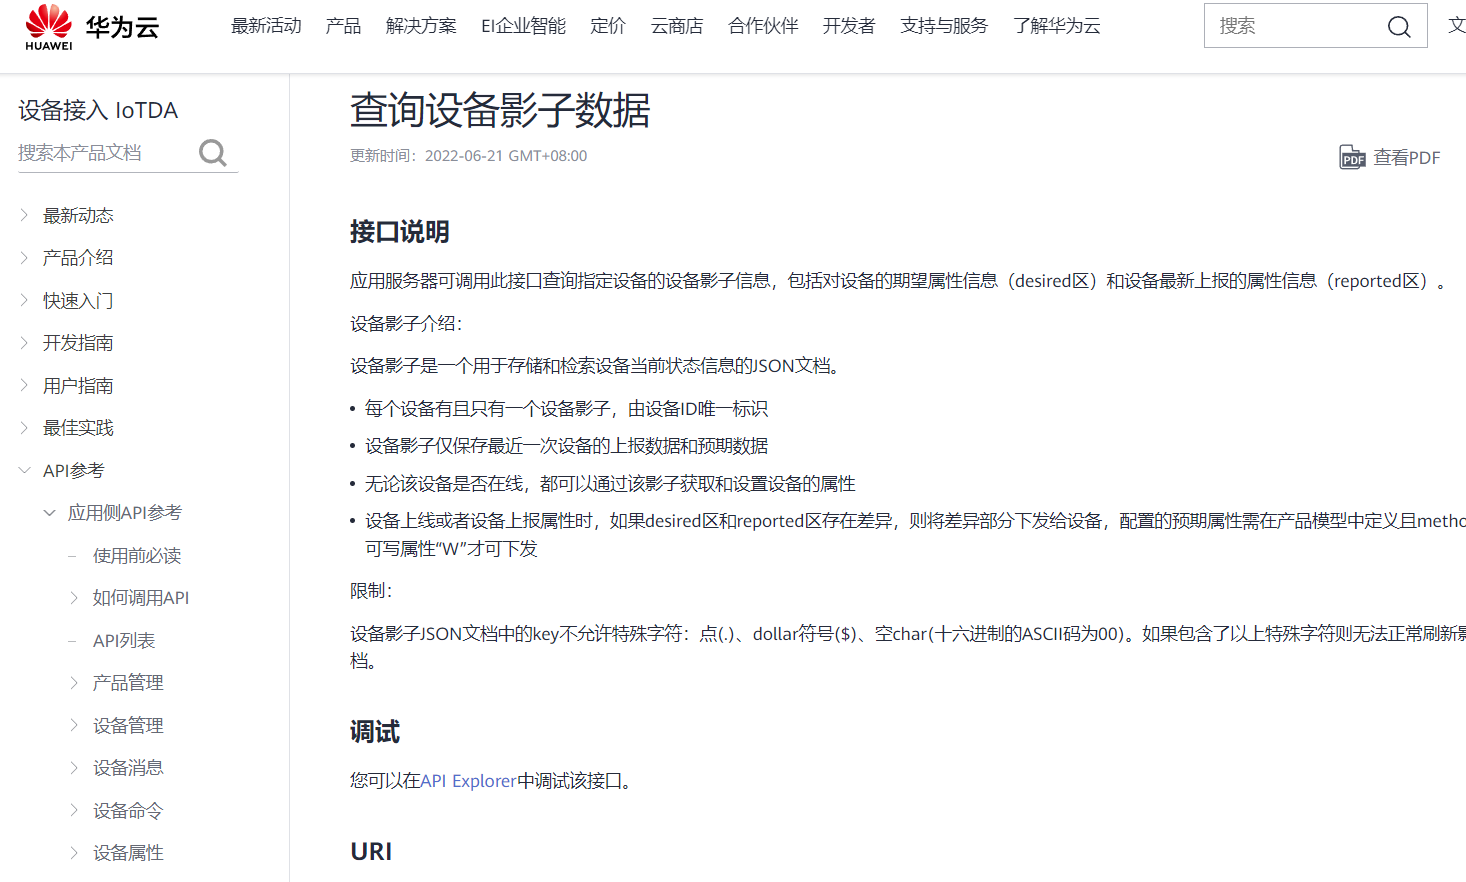This screenshot has height=882, width=1466.
Task: Click the sidebar document search icon
Action: (213, 153)
